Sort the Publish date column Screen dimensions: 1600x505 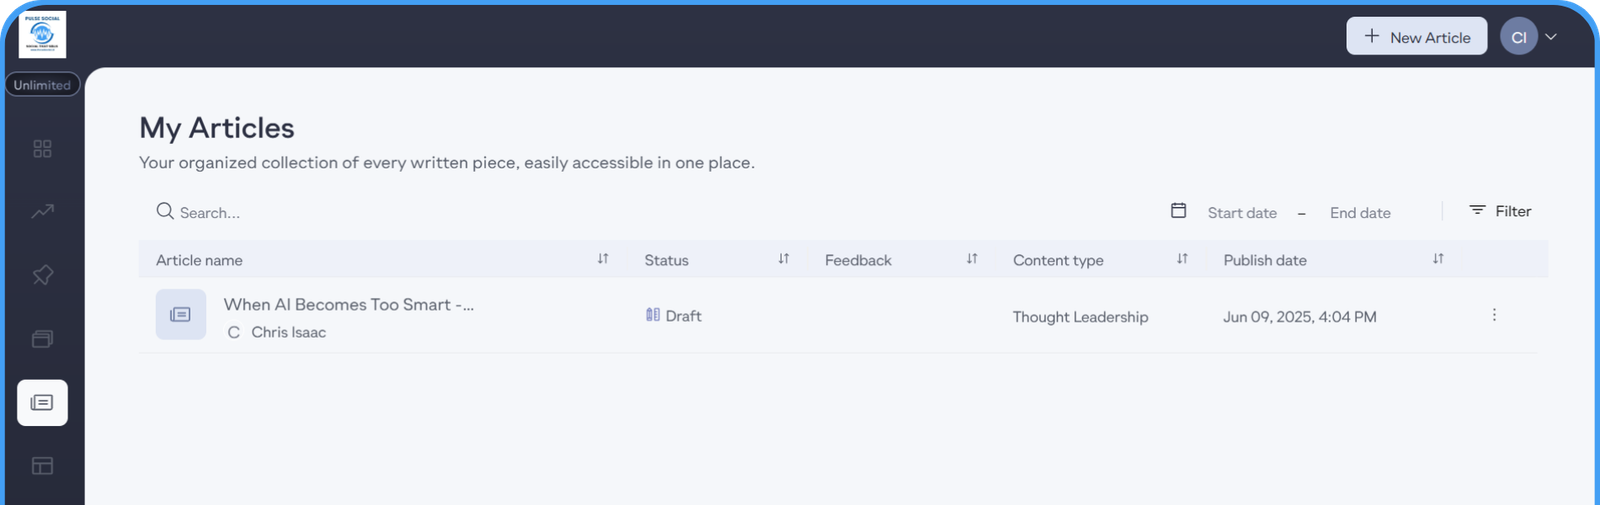1438,259
